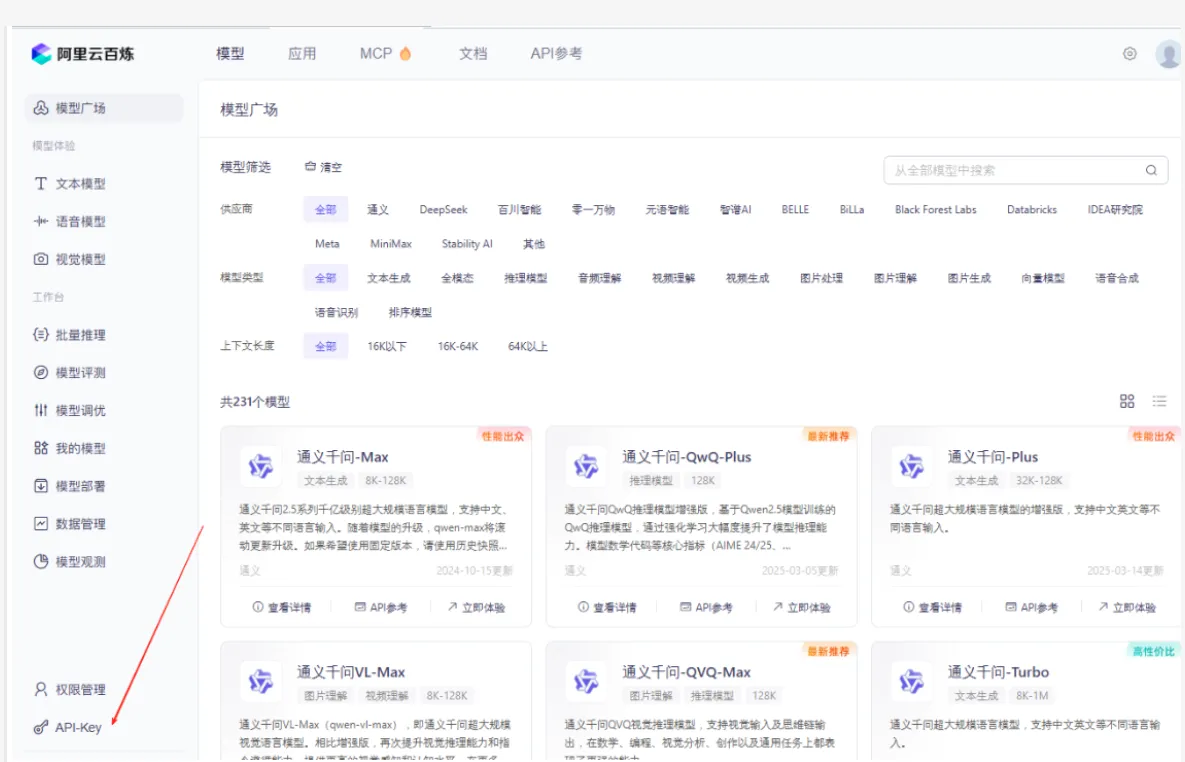Viewport: 1185px width, 762px height.
Task: Open the settings gear icon in top bar
Action: coord(1129,54)
